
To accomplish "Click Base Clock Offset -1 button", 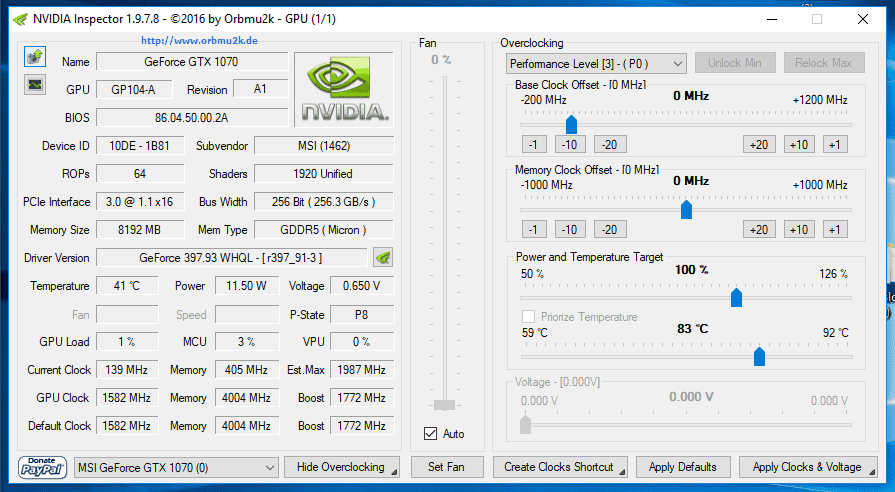I will click(x=534, y=144).
